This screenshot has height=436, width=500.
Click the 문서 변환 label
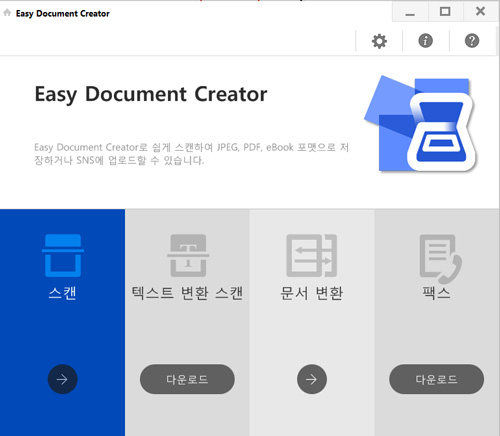click(x=312, y=293)
